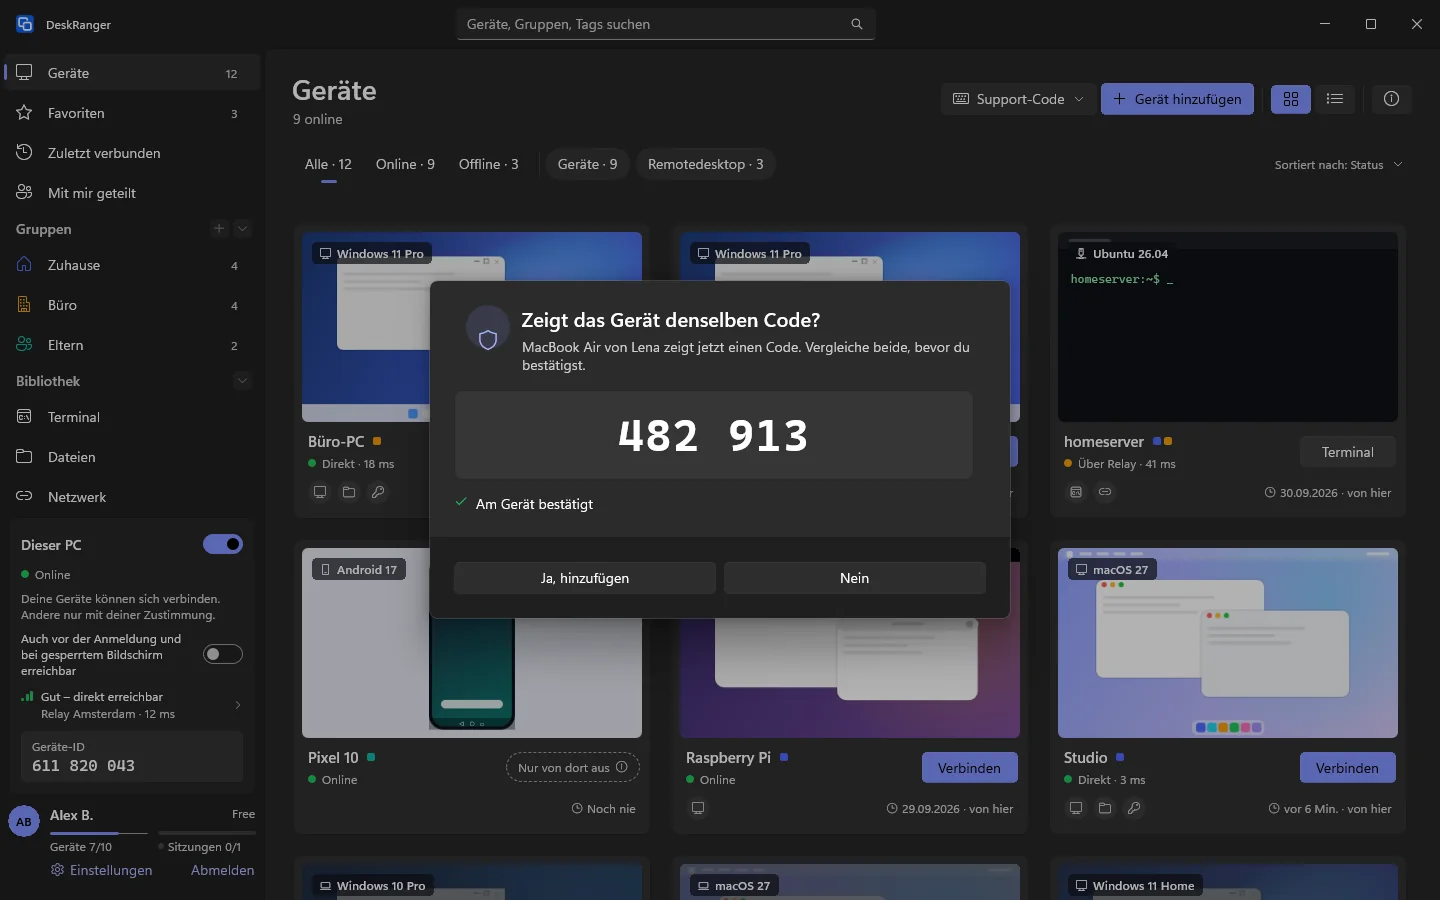Click the AB user avatar

24,822
